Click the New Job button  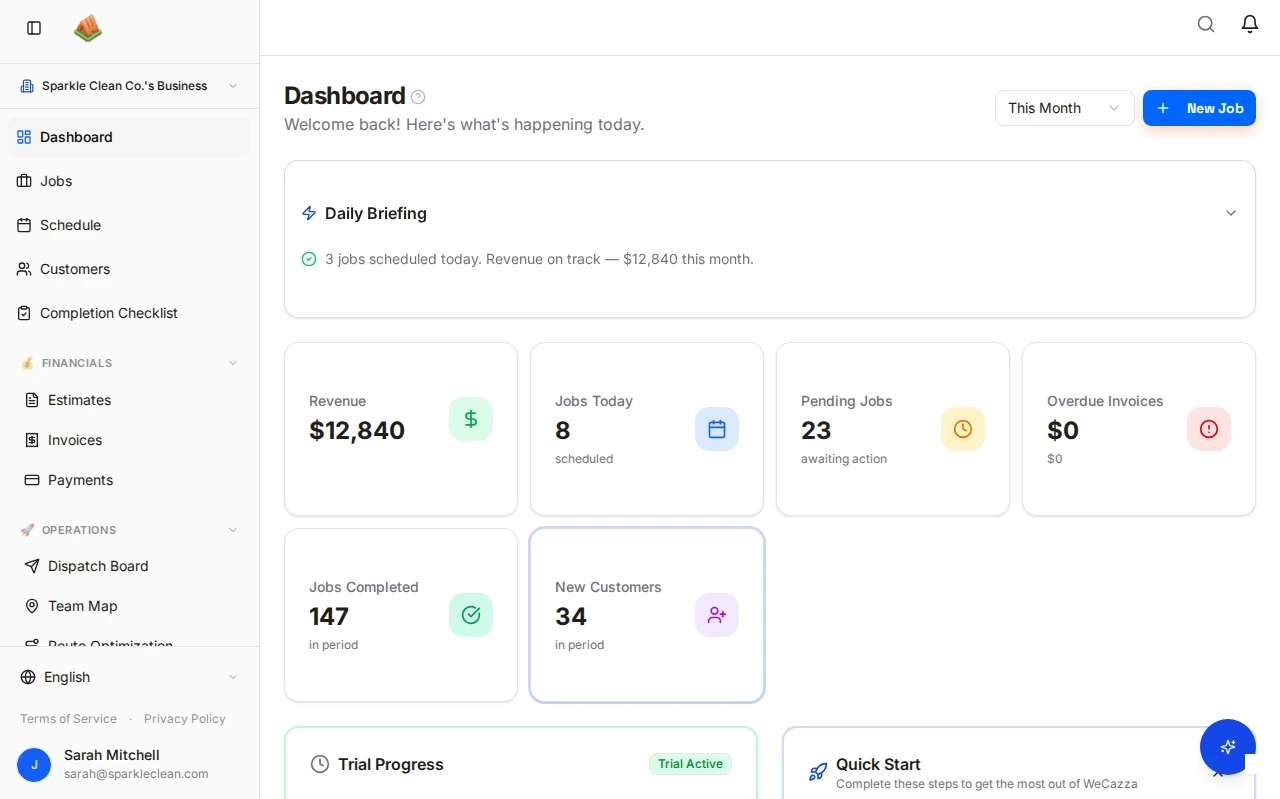[x=1199, y=108]
